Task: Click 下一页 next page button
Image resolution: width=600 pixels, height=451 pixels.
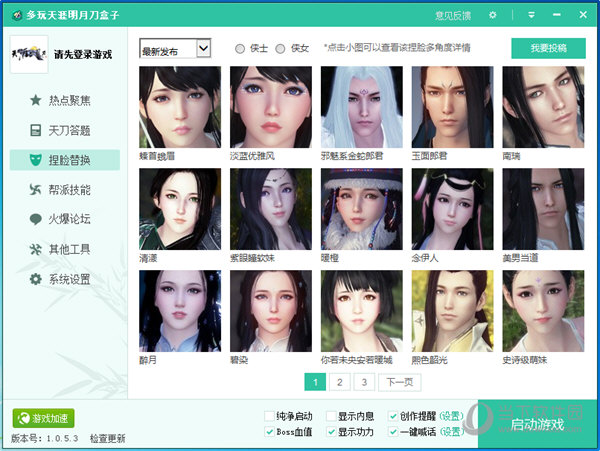Action: (x=399, y=382)
